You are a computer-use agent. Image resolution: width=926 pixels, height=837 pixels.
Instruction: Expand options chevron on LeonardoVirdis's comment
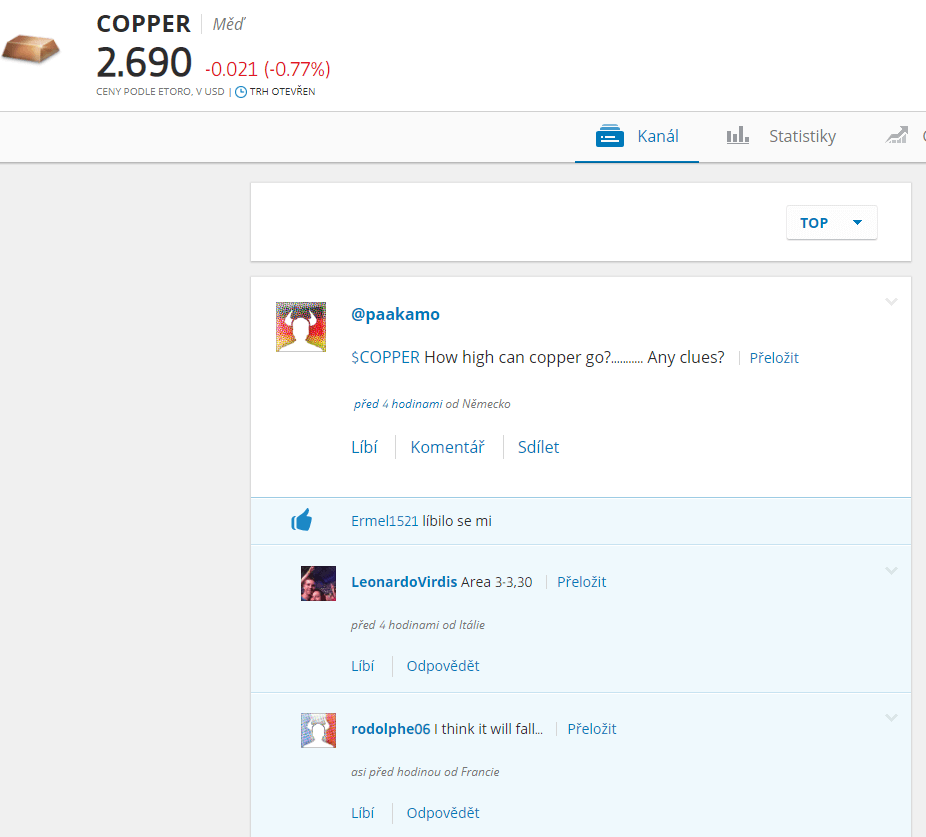tap(891, 571)
